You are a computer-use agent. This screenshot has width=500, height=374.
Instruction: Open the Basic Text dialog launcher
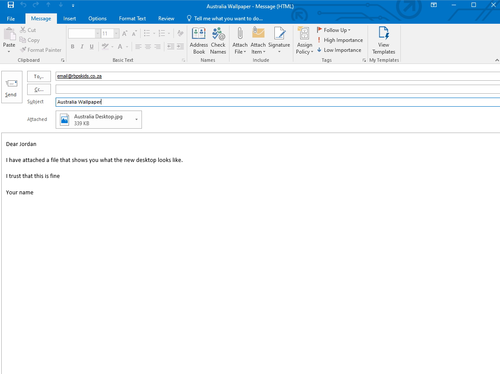click(183, 60)
